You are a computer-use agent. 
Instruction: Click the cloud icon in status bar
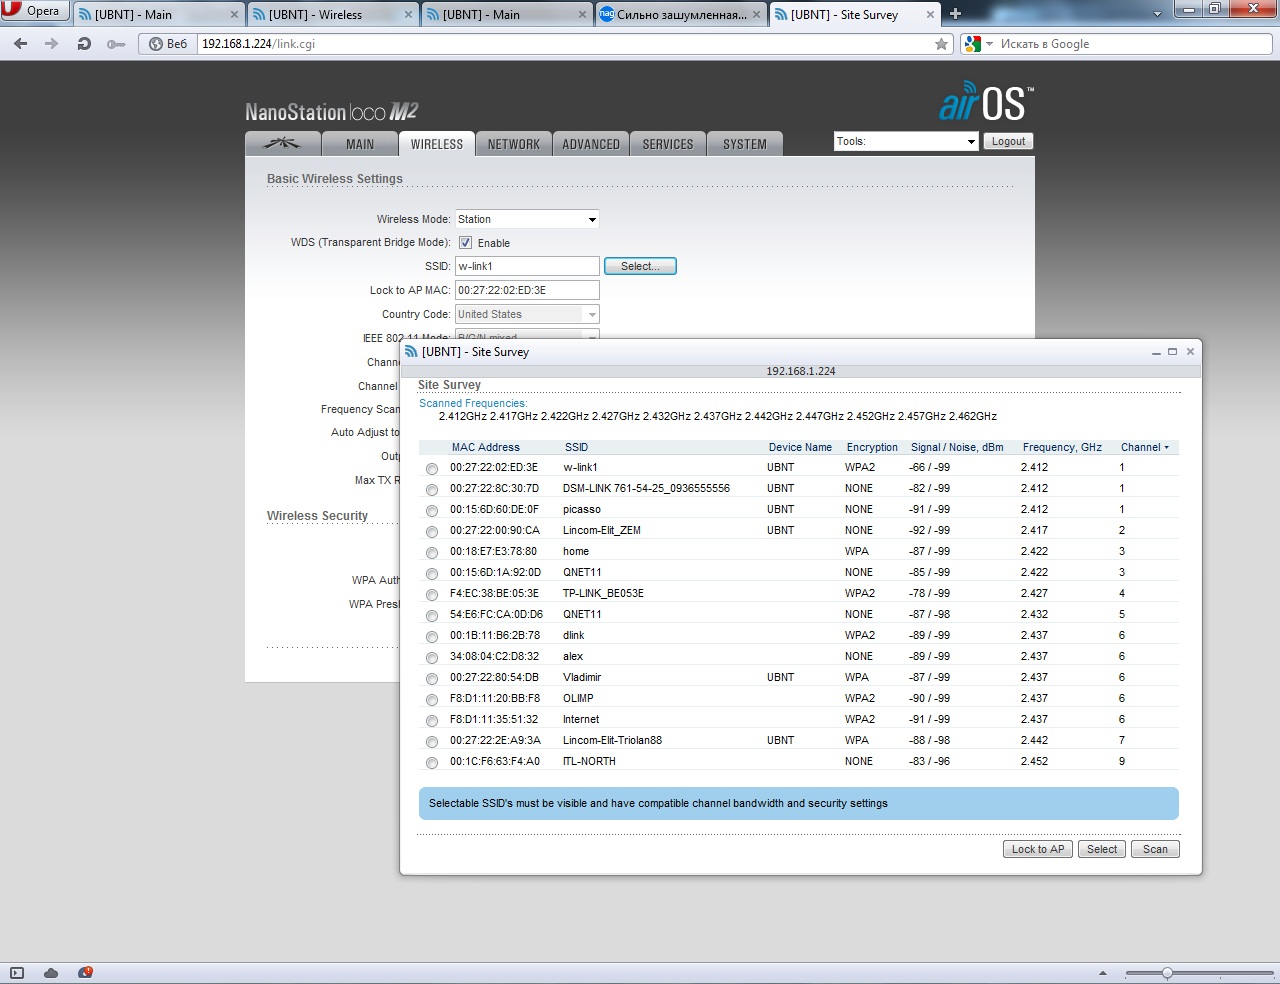point(51,973)
